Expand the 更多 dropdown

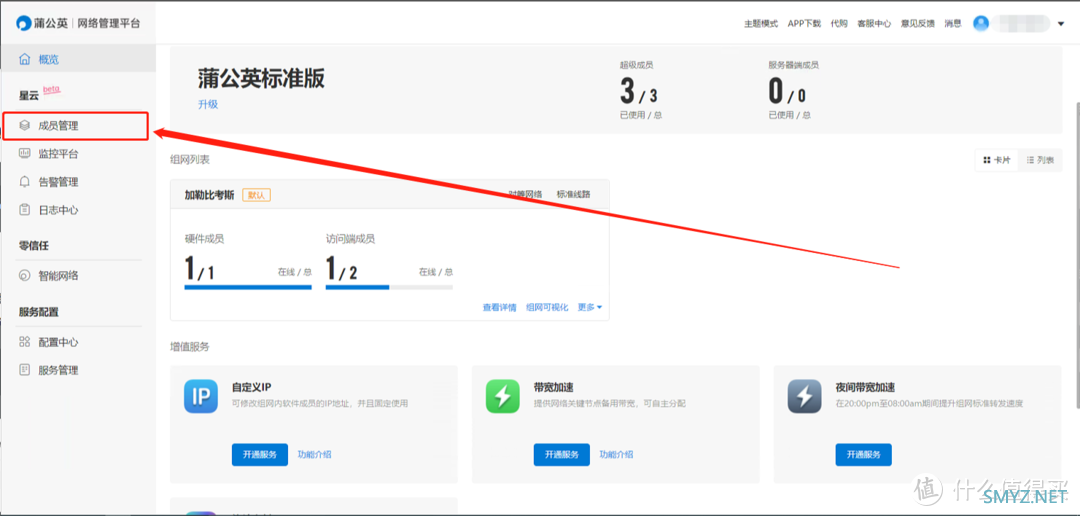590,307
